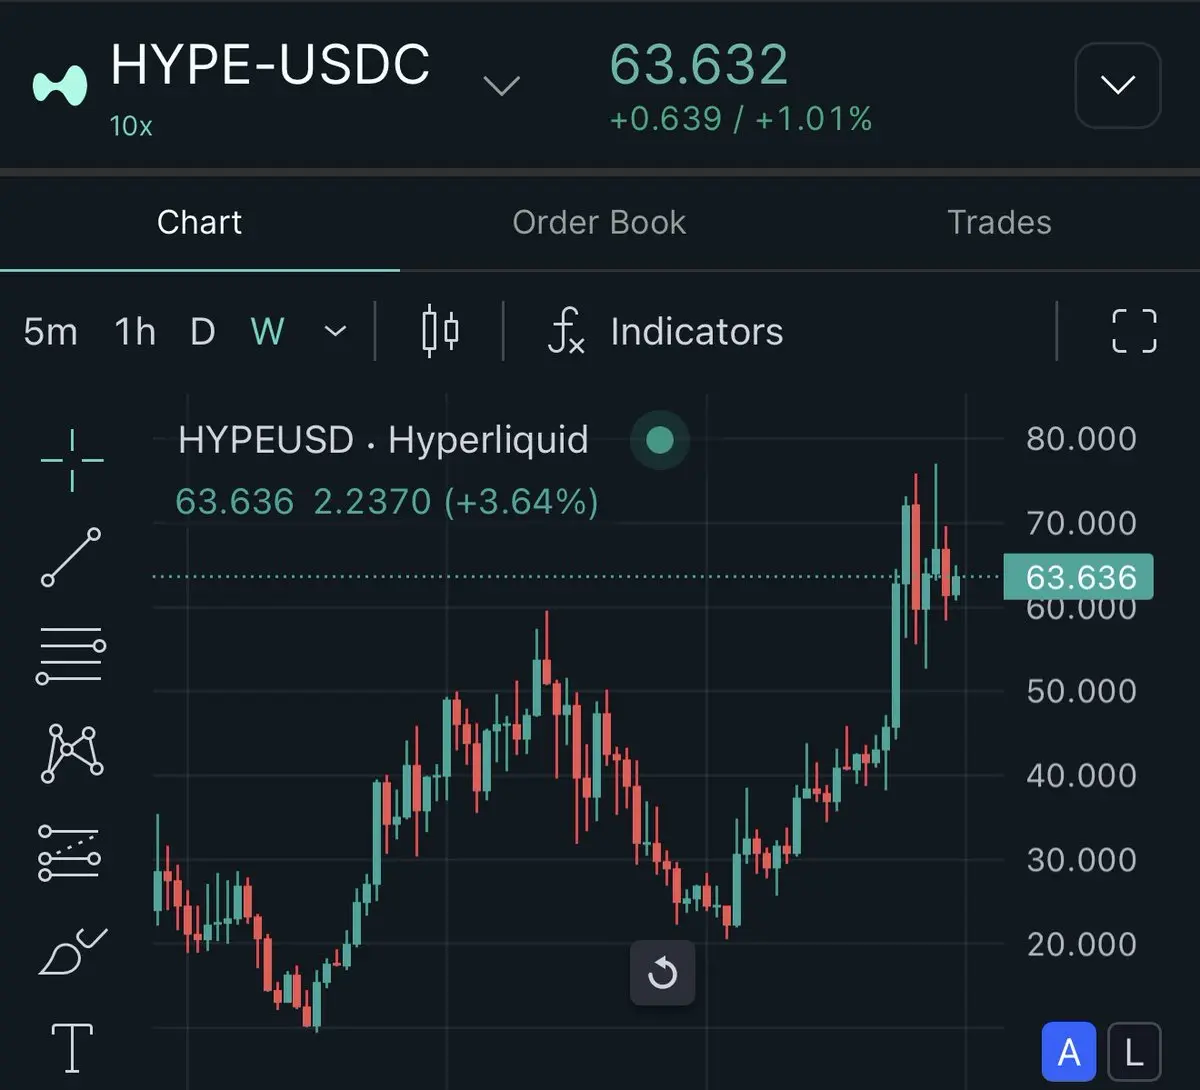Click the 70.000 price axis label
Viewport: 1200px width, 1090px height.
(x=1081, y=522)
